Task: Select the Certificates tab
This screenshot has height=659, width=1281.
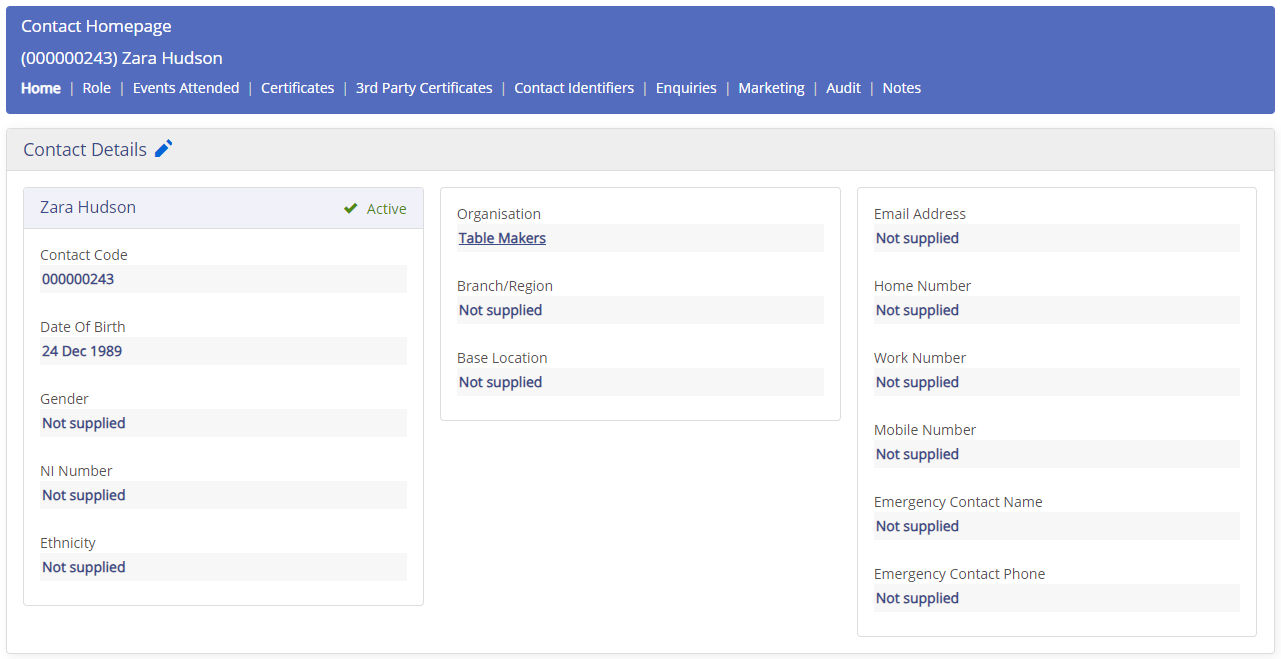Action: (297, 88)
